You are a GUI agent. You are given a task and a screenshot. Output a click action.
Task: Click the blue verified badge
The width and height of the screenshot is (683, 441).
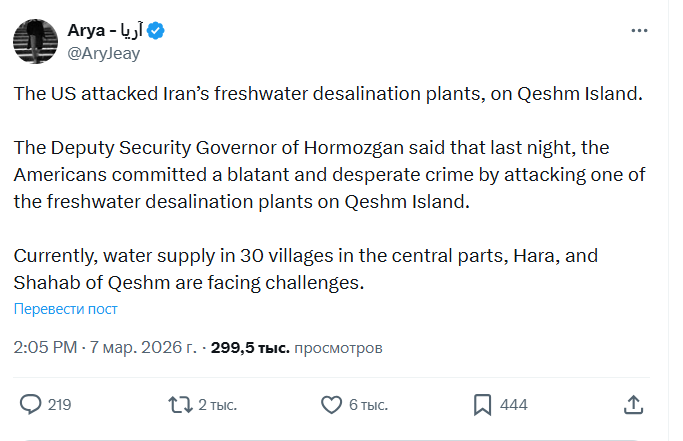[157, 31]
